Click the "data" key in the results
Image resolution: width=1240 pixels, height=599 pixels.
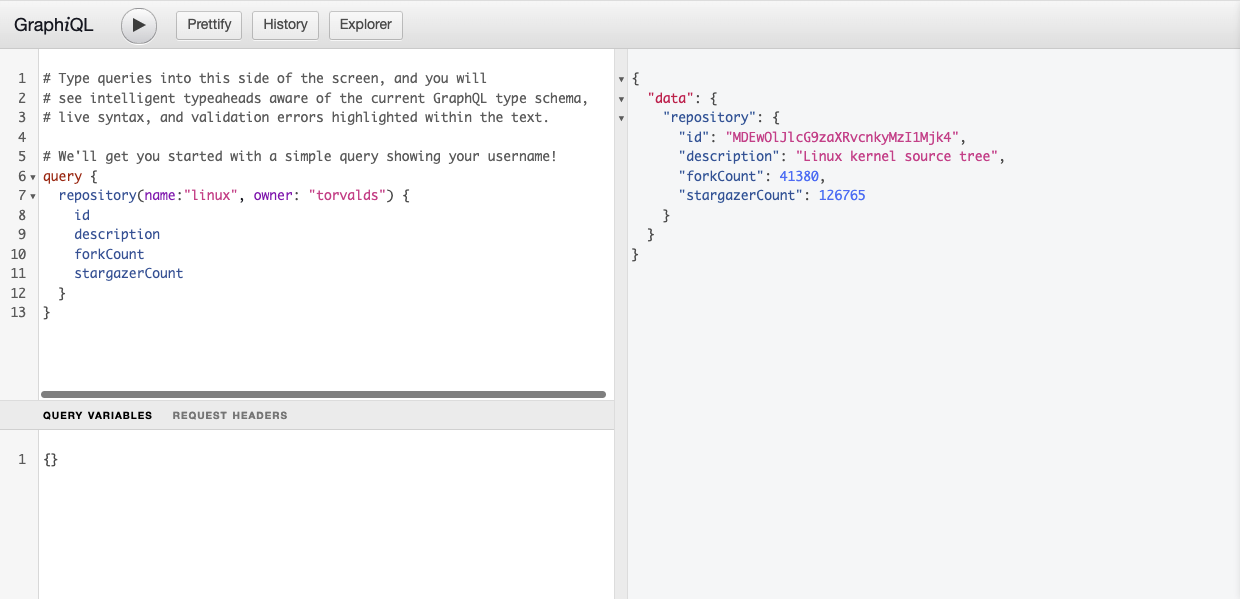coord(671,98)
